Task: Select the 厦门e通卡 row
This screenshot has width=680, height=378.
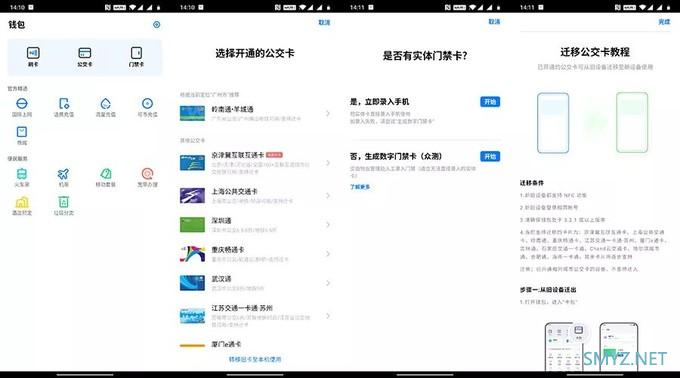Action: (255, 344)
